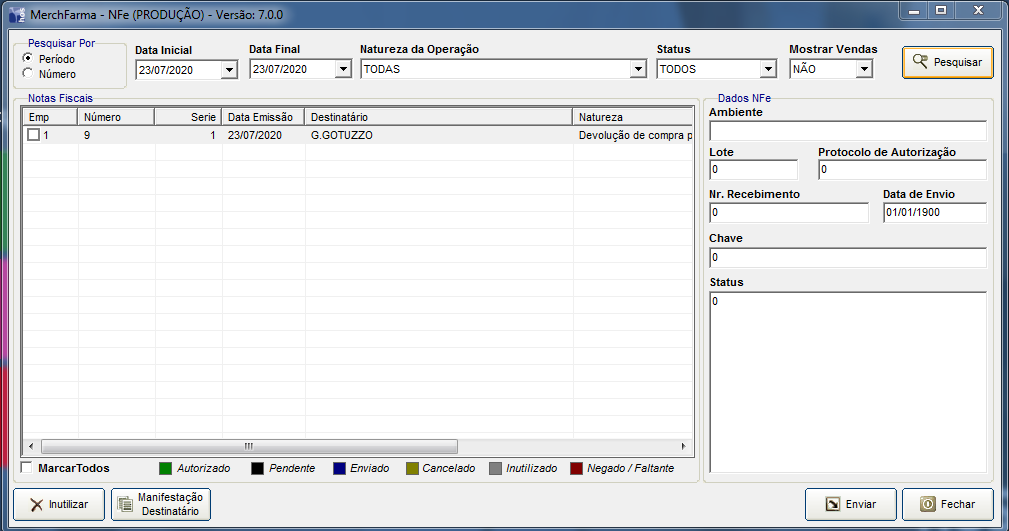Click the dark red Negado / Faltante swatch
This screenshot has width=1009, height=531.
pyautogui.click(x=576, y=468)
